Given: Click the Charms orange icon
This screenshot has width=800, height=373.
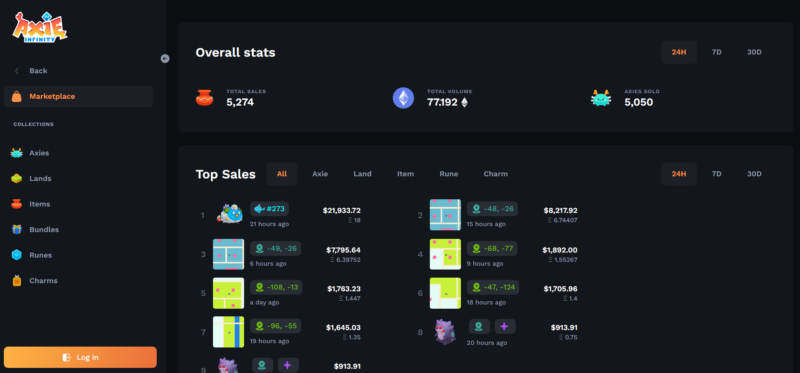Looking at the screenshot, I should 17,281.
